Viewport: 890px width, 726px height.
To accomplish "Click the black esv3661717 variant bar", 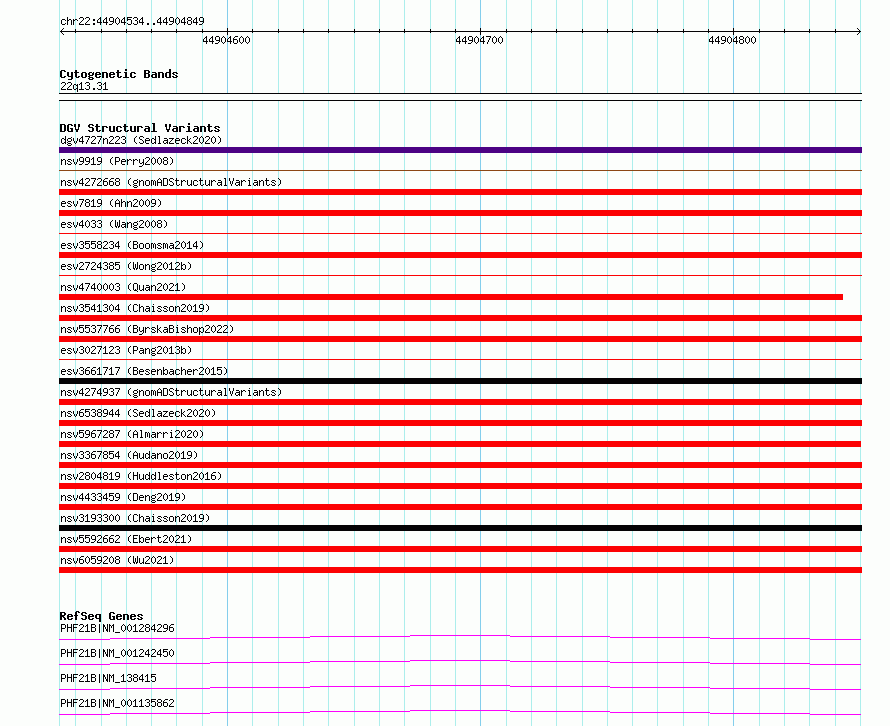I will coord(460,381).
